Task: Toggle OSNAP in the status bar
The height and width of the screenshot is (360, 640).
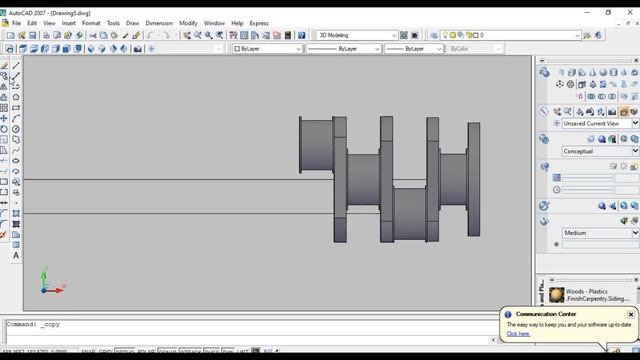Action: (167, 351)
